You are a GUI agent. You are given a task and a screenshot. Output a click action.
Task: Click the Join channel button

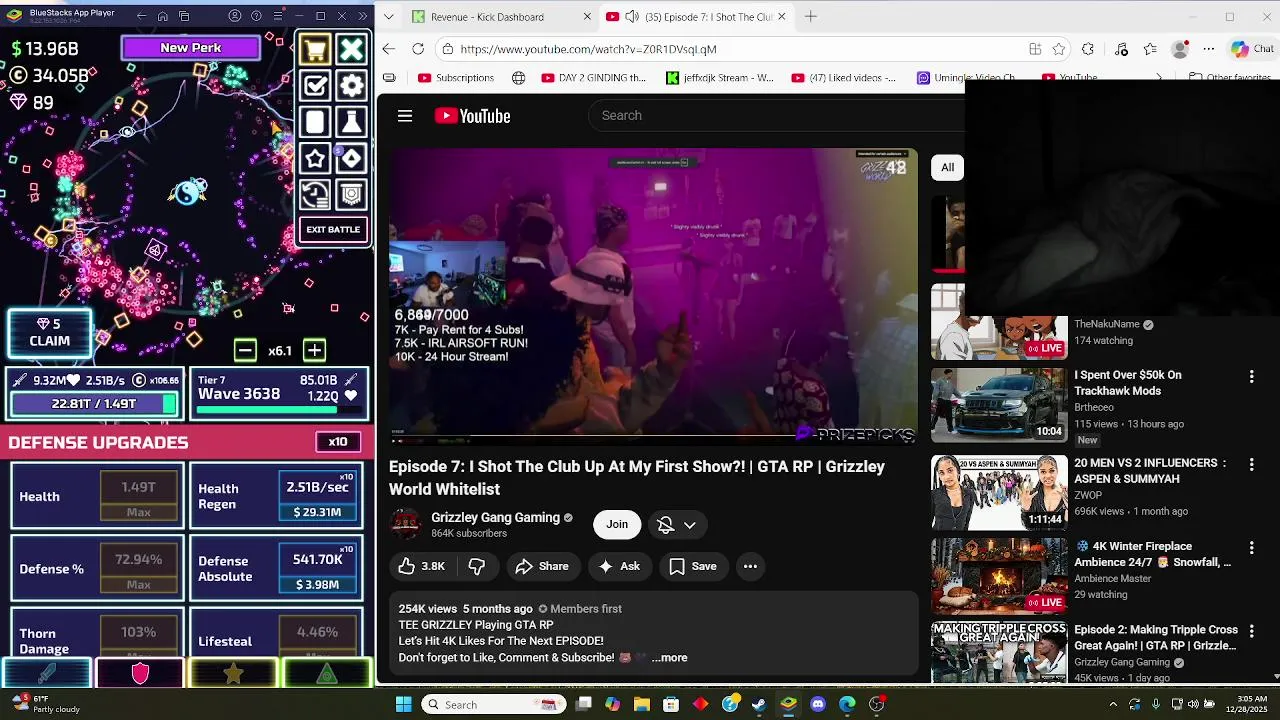coord(617,524)
